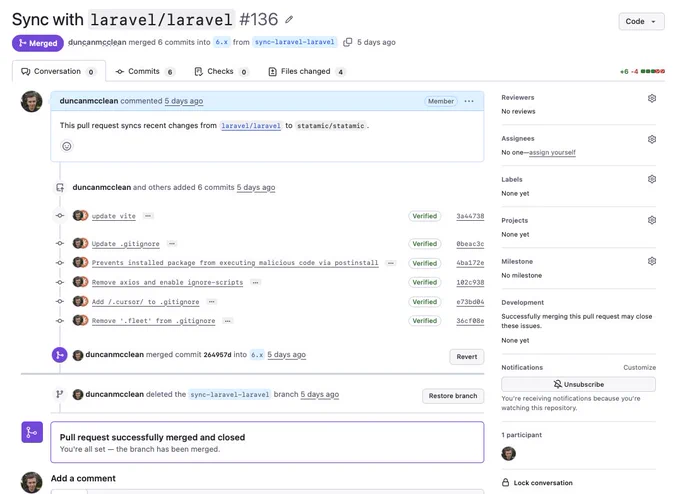Open the Milestone settings gear
This screenshot has height=494, width=680.
point(652,261)
